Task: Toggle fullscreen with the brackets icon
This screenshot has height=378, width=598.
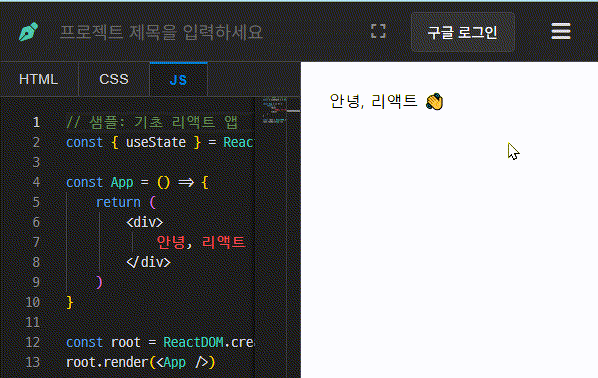Action: point(378,31)
